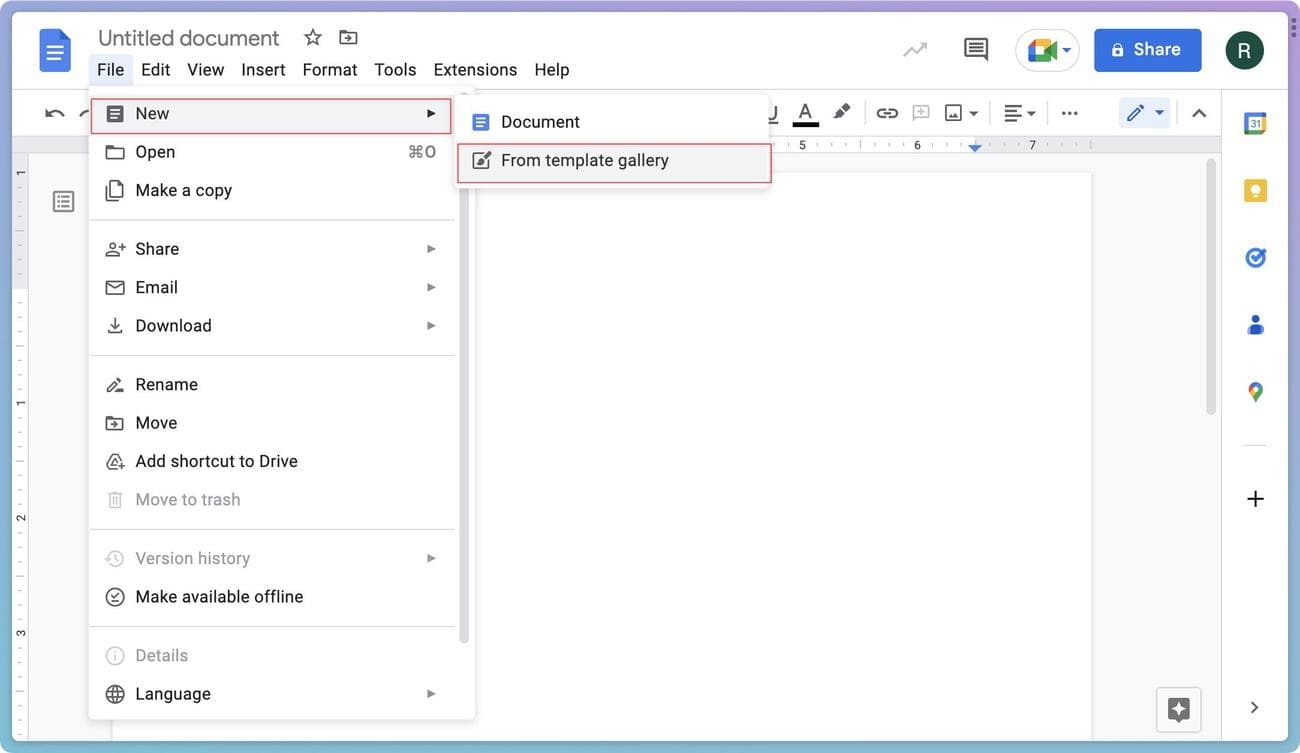Star the Untitled document
Screen dimensions: 1300x753
click(x=313, y=38)
